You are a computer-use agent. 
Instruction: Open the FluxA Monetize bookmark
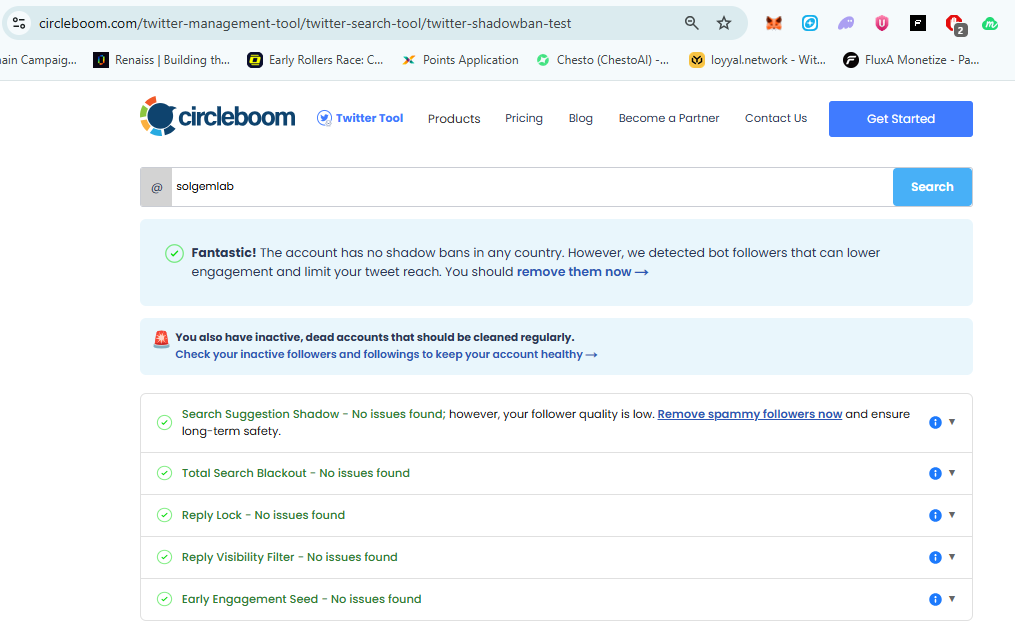pos(911,60)
